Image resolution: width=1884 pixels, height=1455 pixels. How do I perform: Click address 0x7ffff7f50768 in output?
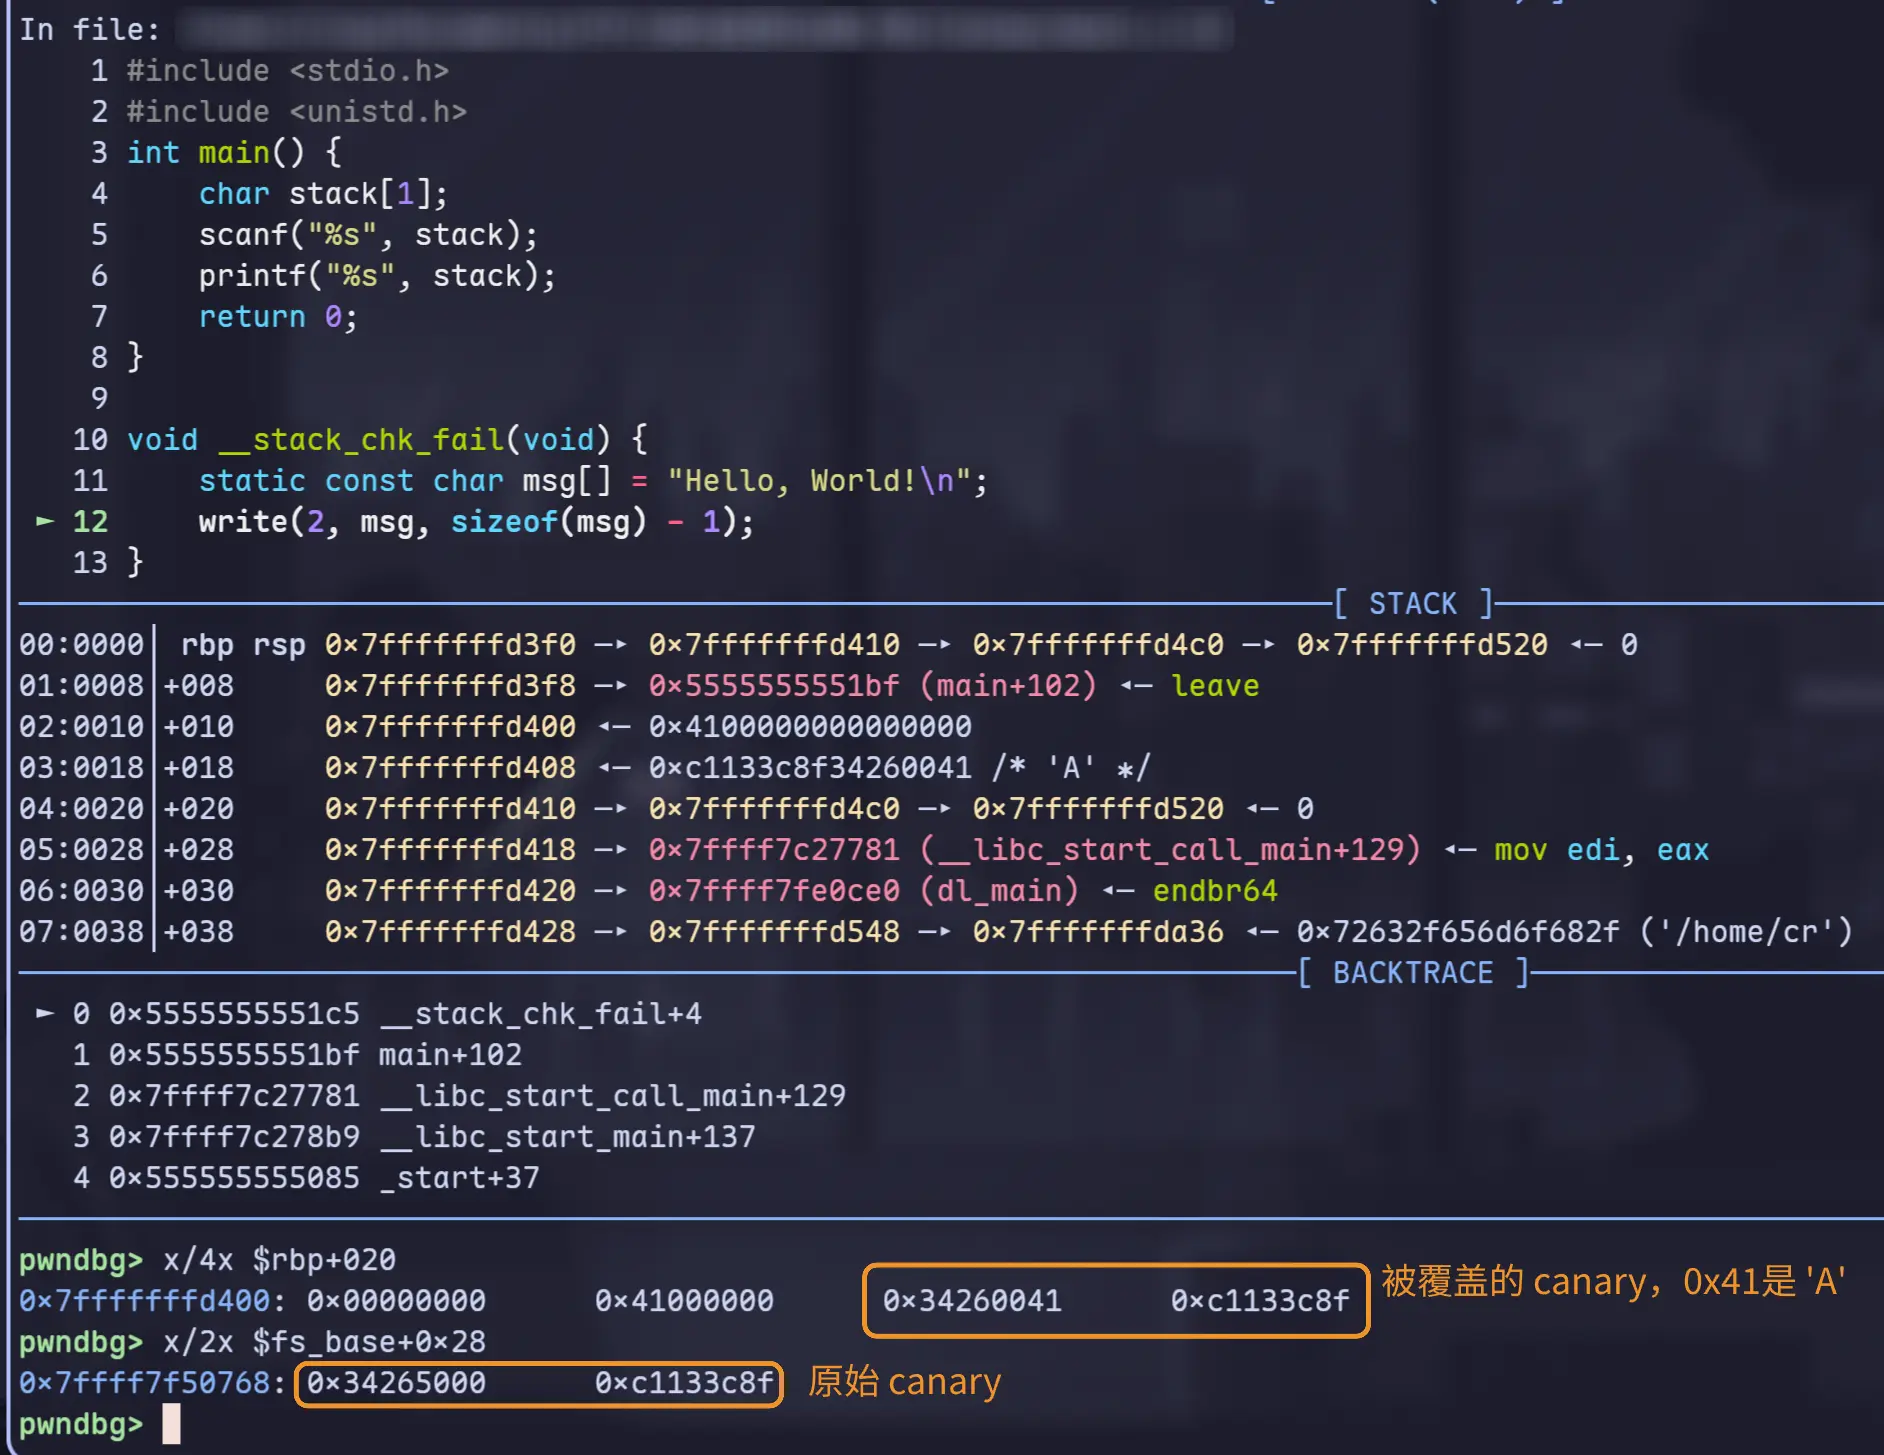(144, 1383)
